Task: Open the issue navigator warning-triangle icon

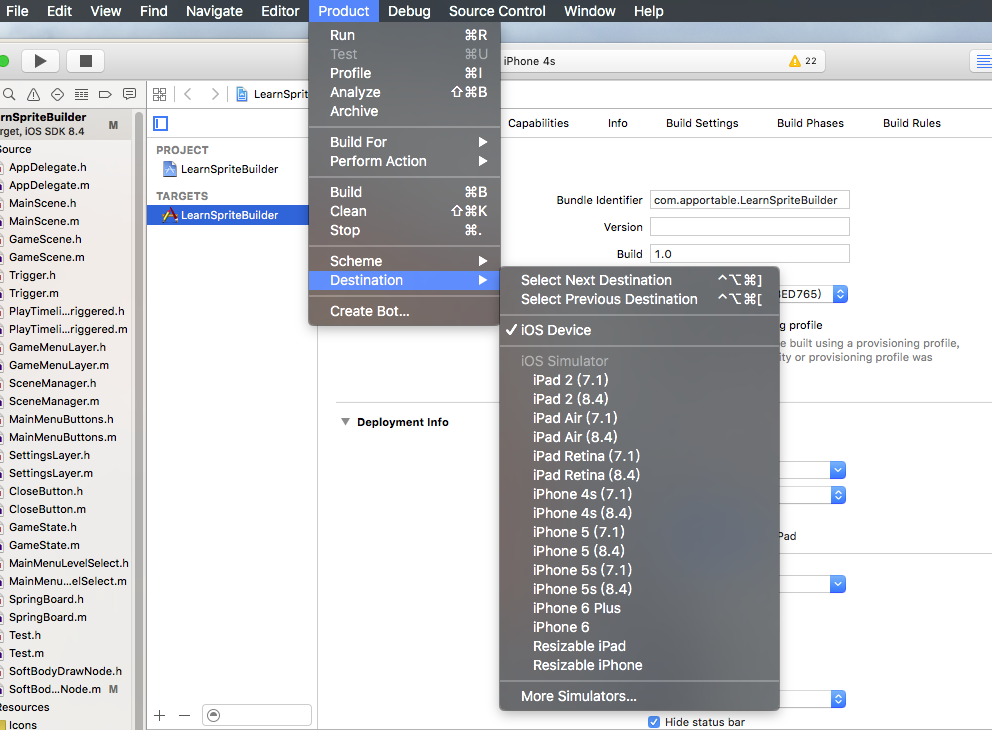Action: 33,94
